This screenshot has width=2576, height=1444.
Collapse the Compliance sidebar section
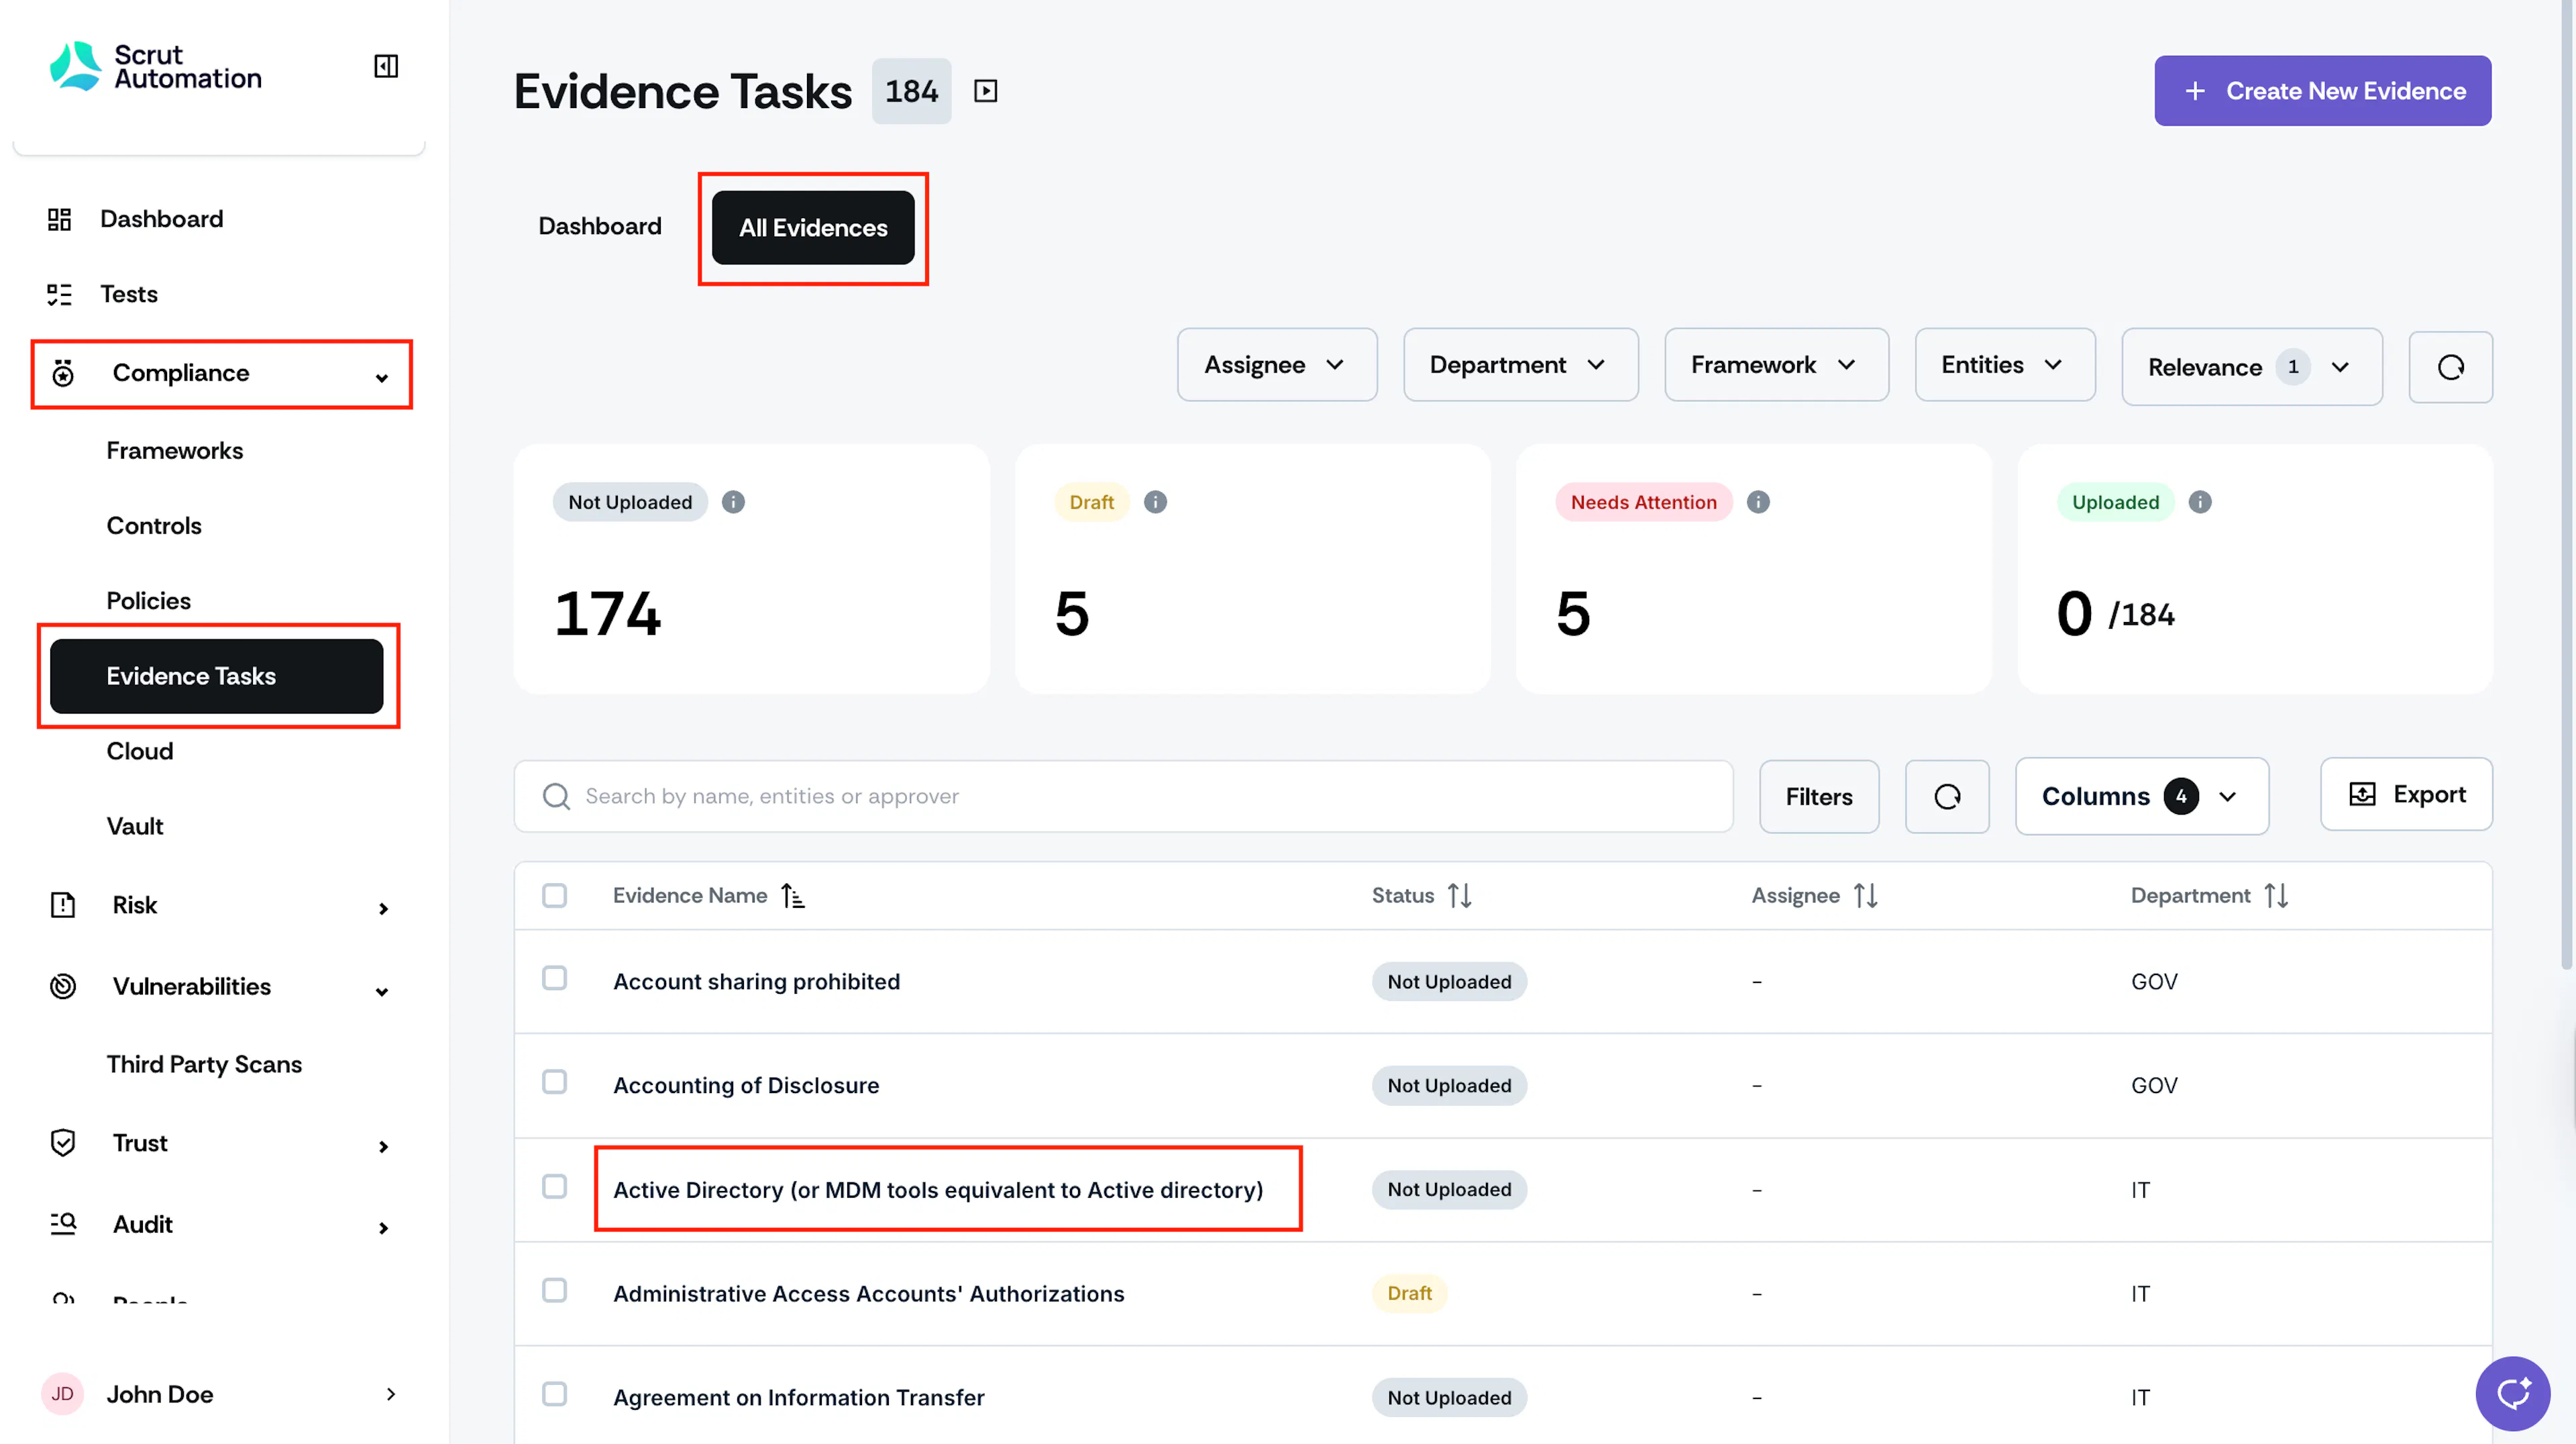pyautogui.click(x=221, y=374)
